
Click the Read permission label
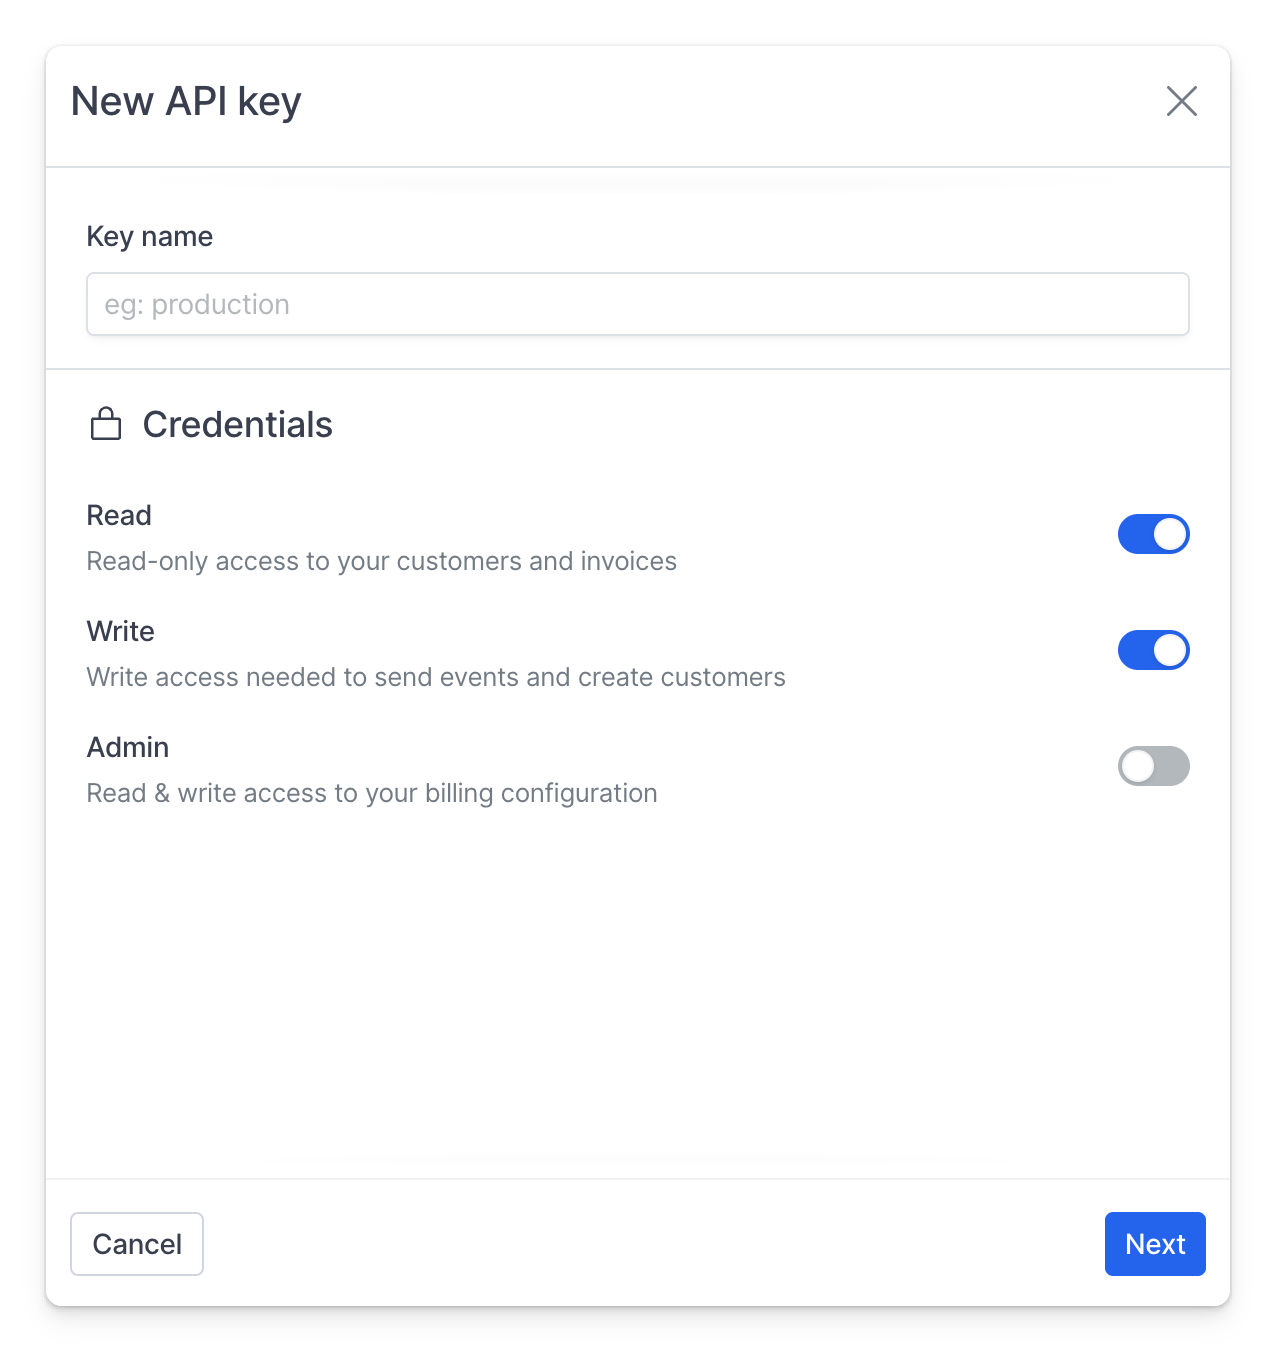point(119,515)
